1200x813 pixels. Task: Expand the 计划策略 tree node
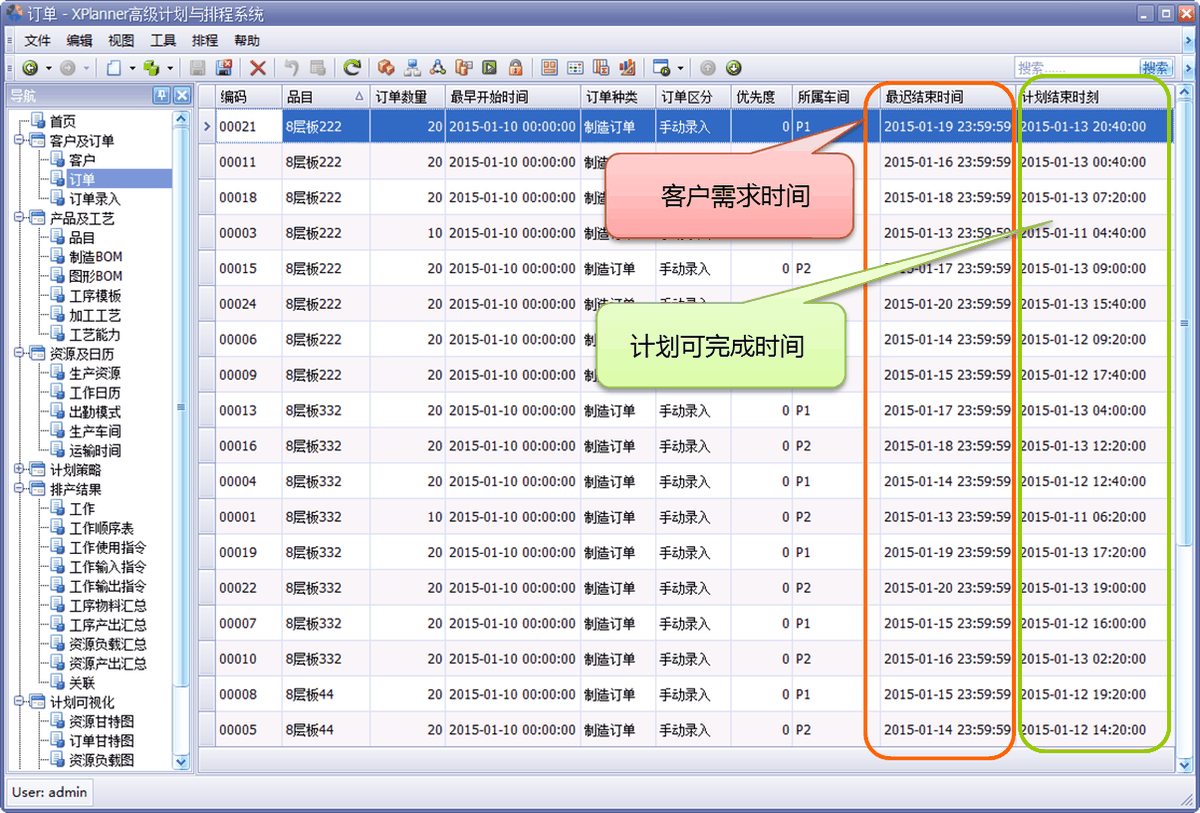[x=21, y=470]
